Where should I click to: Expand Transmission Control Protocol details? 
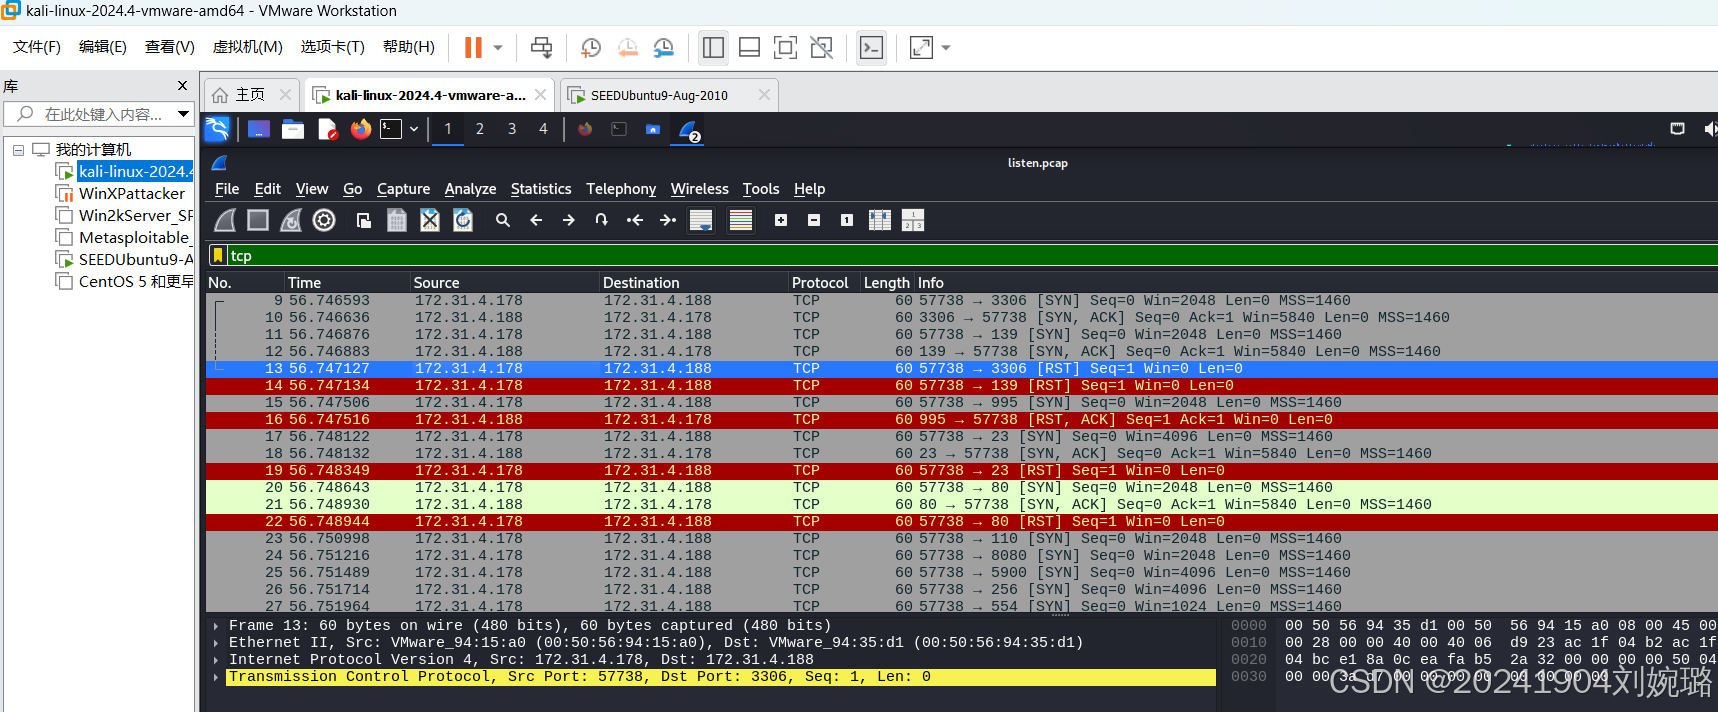click(x=216, y=677)
